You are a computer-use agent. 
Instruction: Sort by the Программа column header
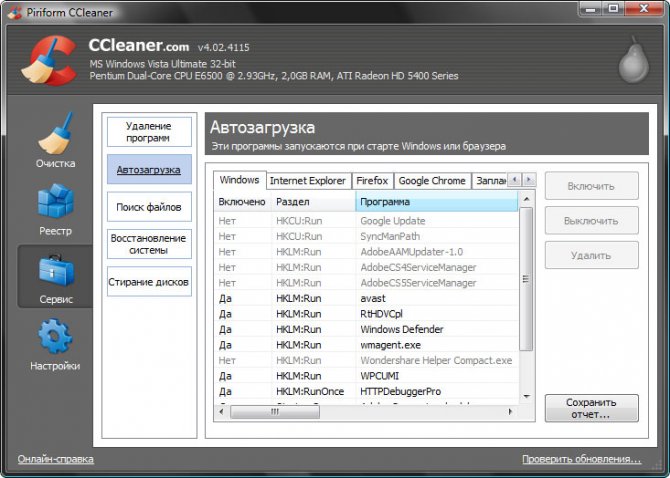pyautogui.click(x=436, y=202)
